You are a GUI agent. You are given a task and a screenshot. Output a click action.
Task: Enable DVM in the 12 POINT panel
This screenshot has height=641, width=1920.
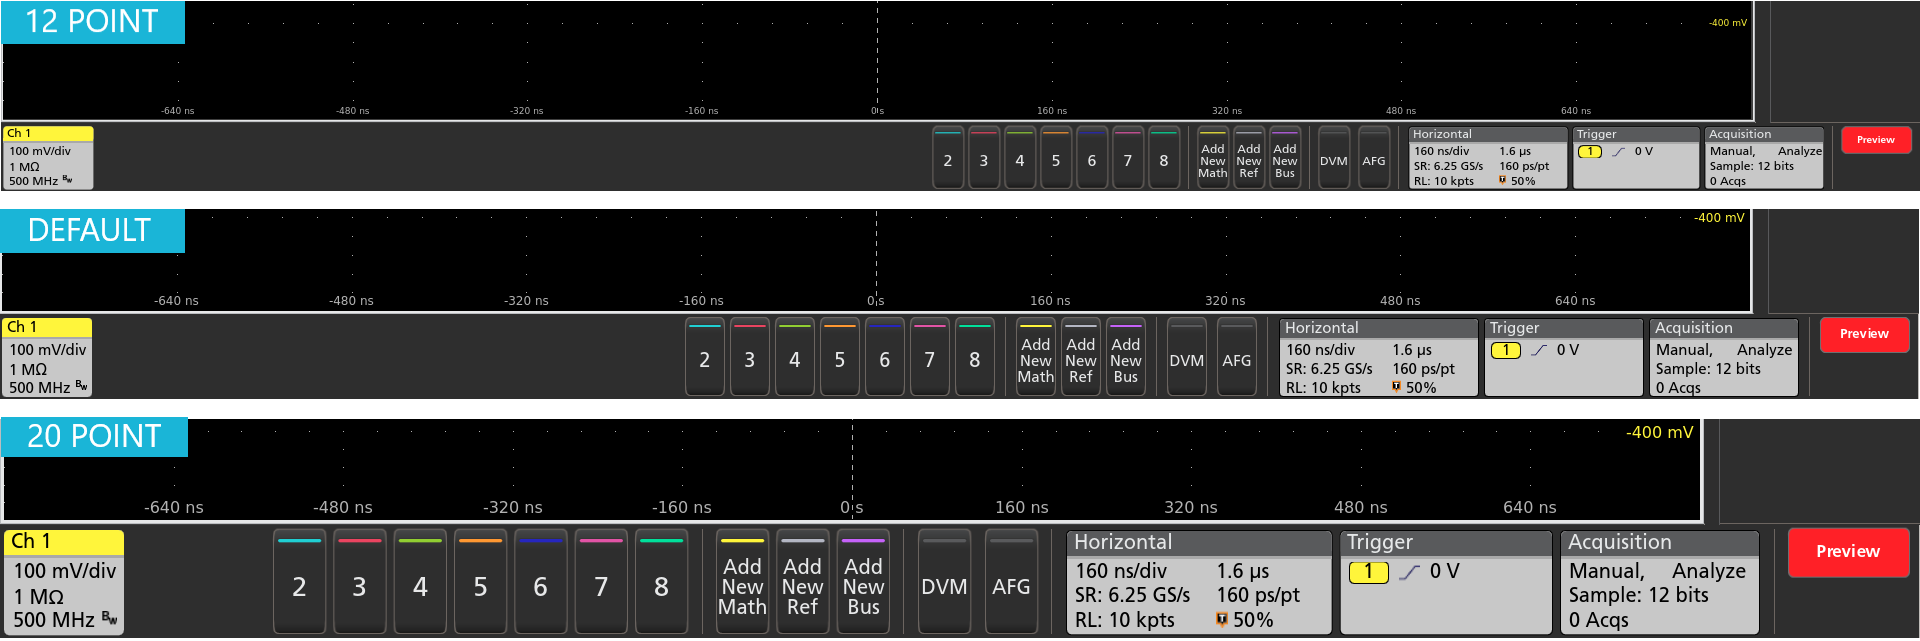tap(1334, 158)
